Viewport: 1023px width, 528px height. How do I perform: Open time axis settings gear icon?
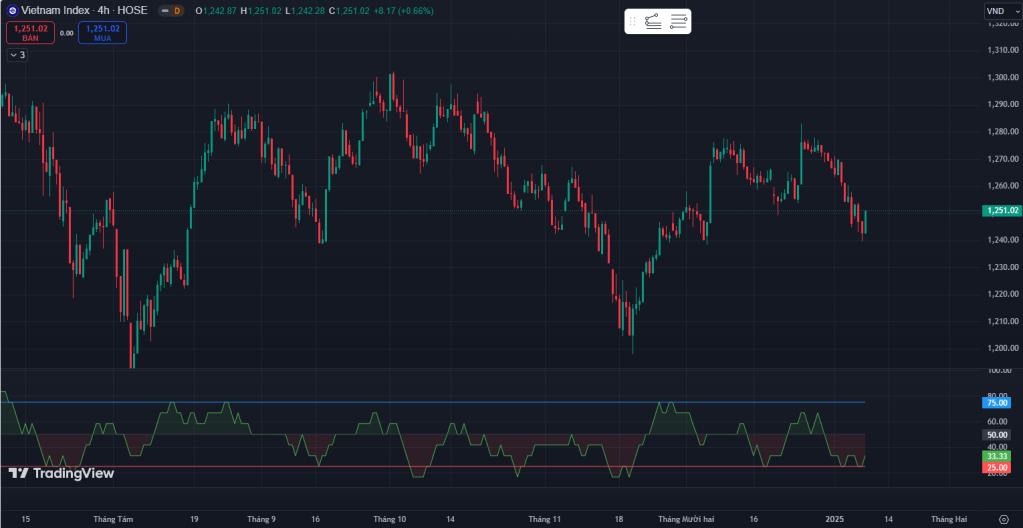point(1004,519)
